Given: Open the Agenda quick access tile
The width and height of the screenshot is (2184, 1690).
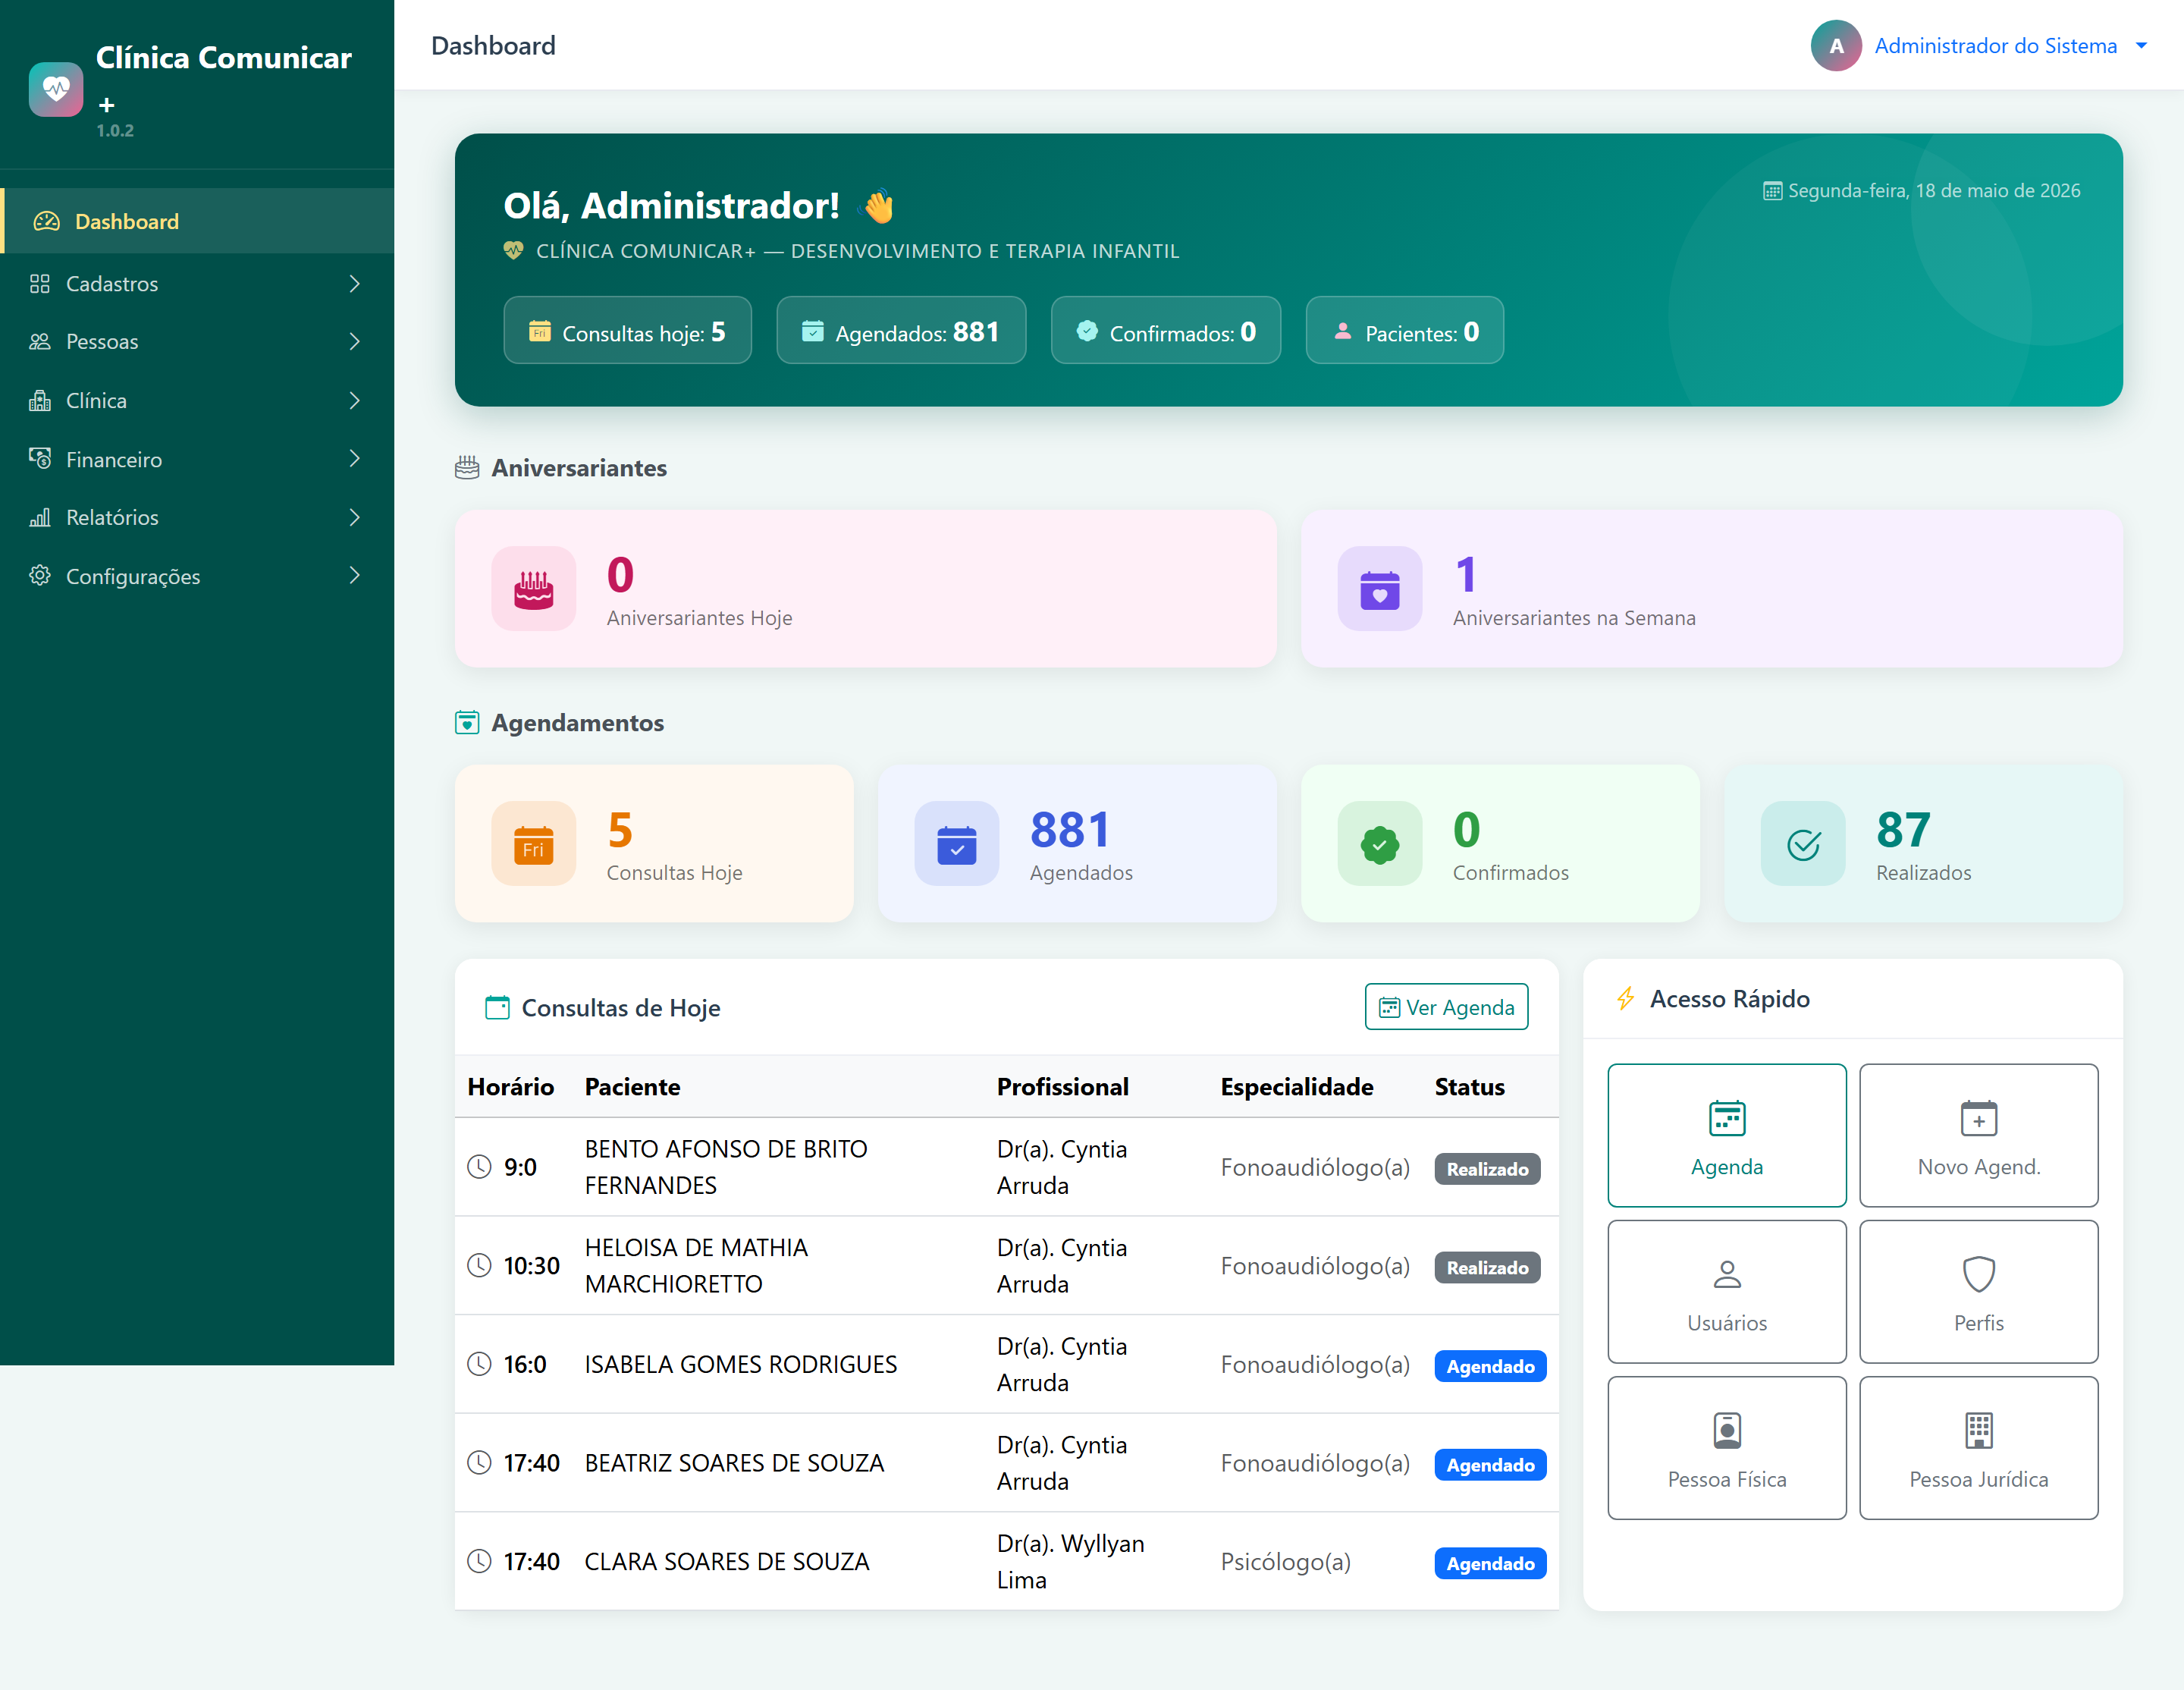Looking at the screenshot, I should pyautogui.click(x=1727, y=1136).
